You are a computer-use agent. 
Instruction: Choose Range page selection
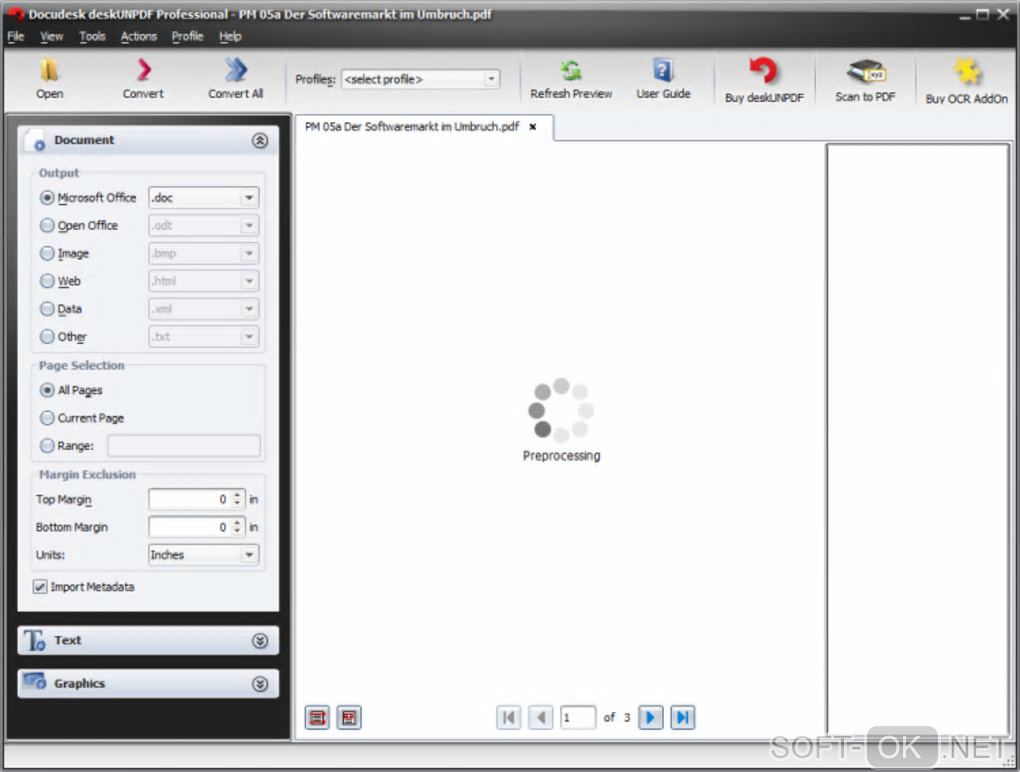(47, 446)
